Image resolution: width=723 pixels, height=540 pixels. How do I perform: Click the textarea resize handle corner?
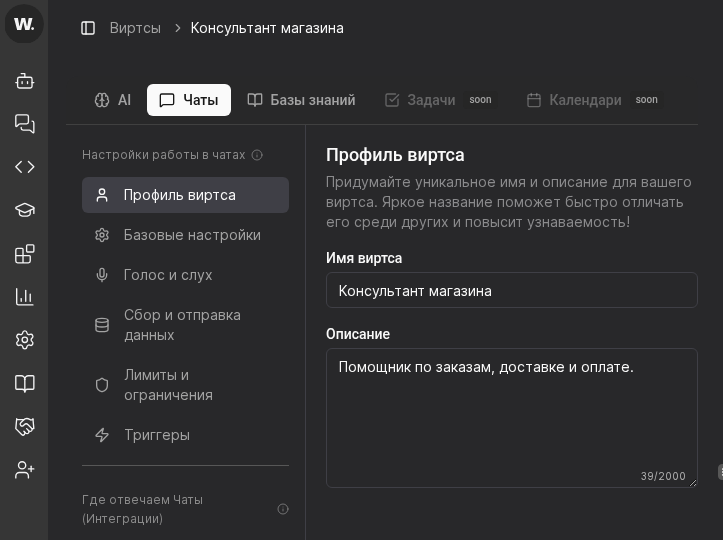tap(693, 482)
